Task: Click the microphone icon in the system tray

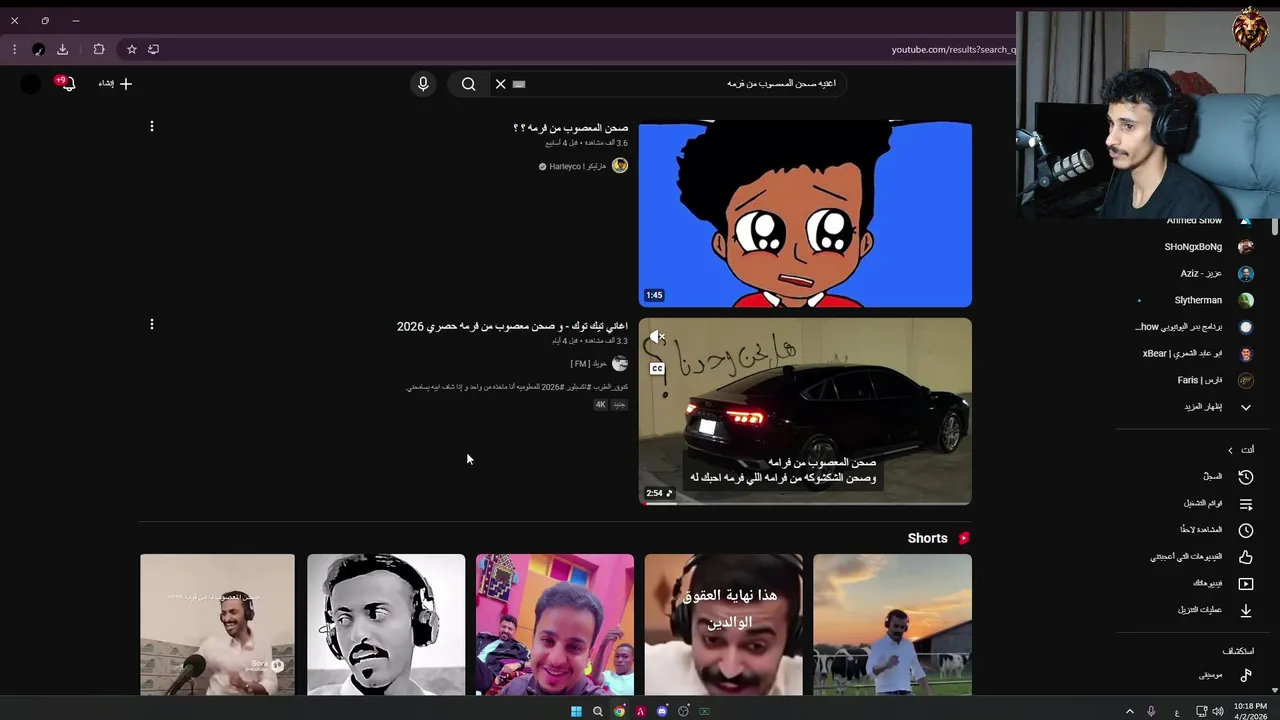Action: [1151, 711]
